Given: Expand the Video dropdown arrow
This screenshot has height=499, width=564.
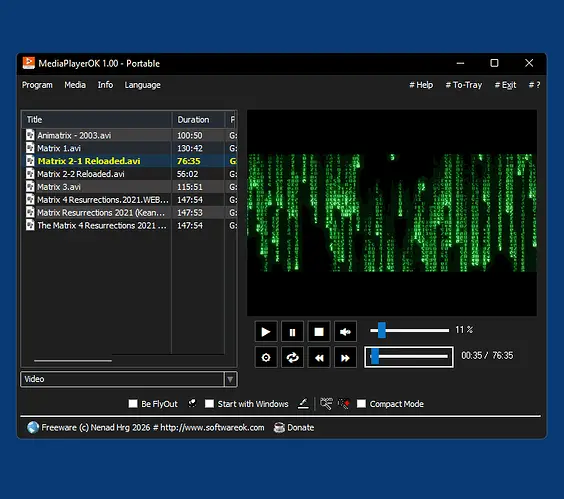Looking at the screenshot, I should point(230,379).
